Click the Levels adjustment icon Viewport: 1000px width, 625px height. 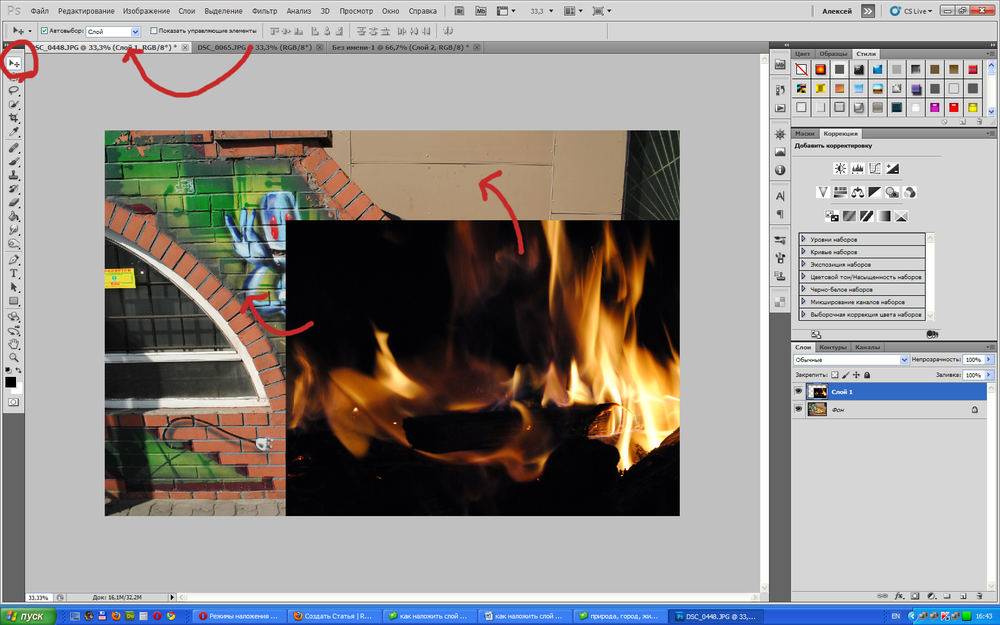(x=858, y=169)
